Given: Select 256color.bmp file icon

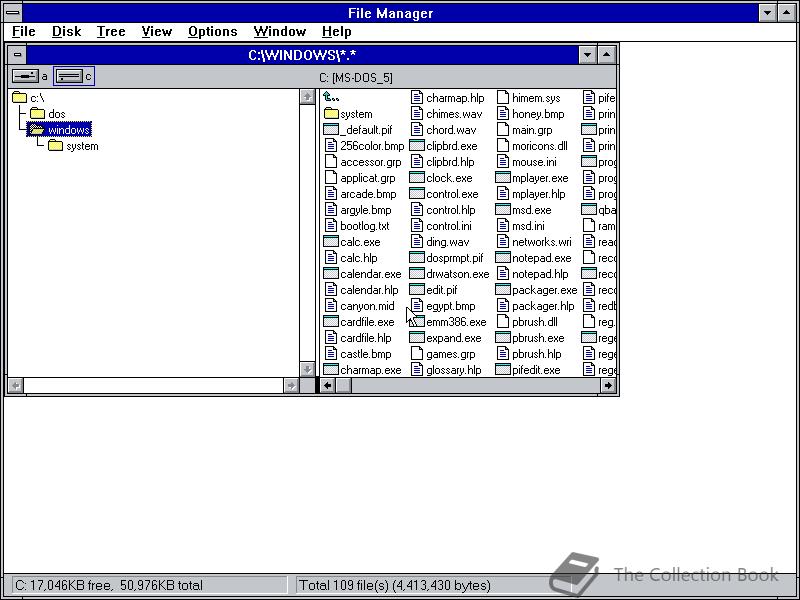Looking at the screenshot, I should pyautogui.click(x=331, y=146).
